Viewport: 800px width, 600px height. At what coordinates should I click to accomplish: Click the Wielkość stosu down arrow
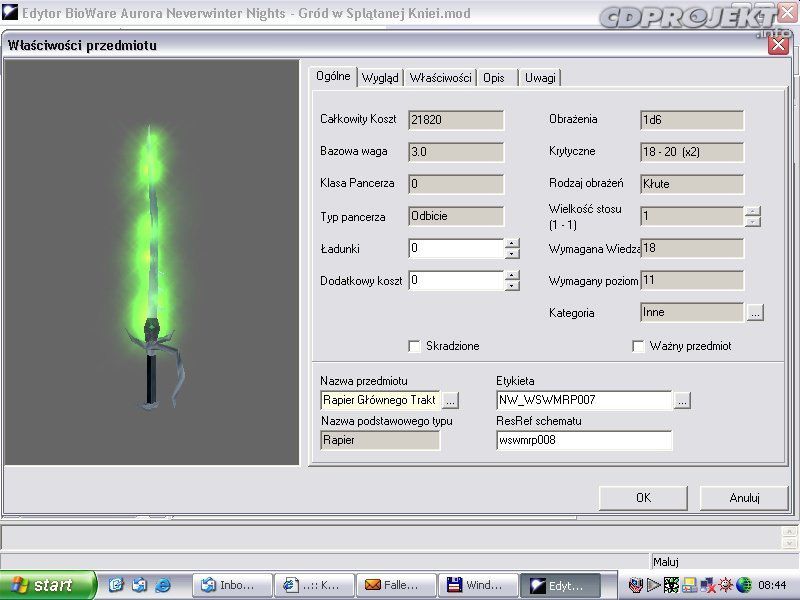[x=753, y=221]
